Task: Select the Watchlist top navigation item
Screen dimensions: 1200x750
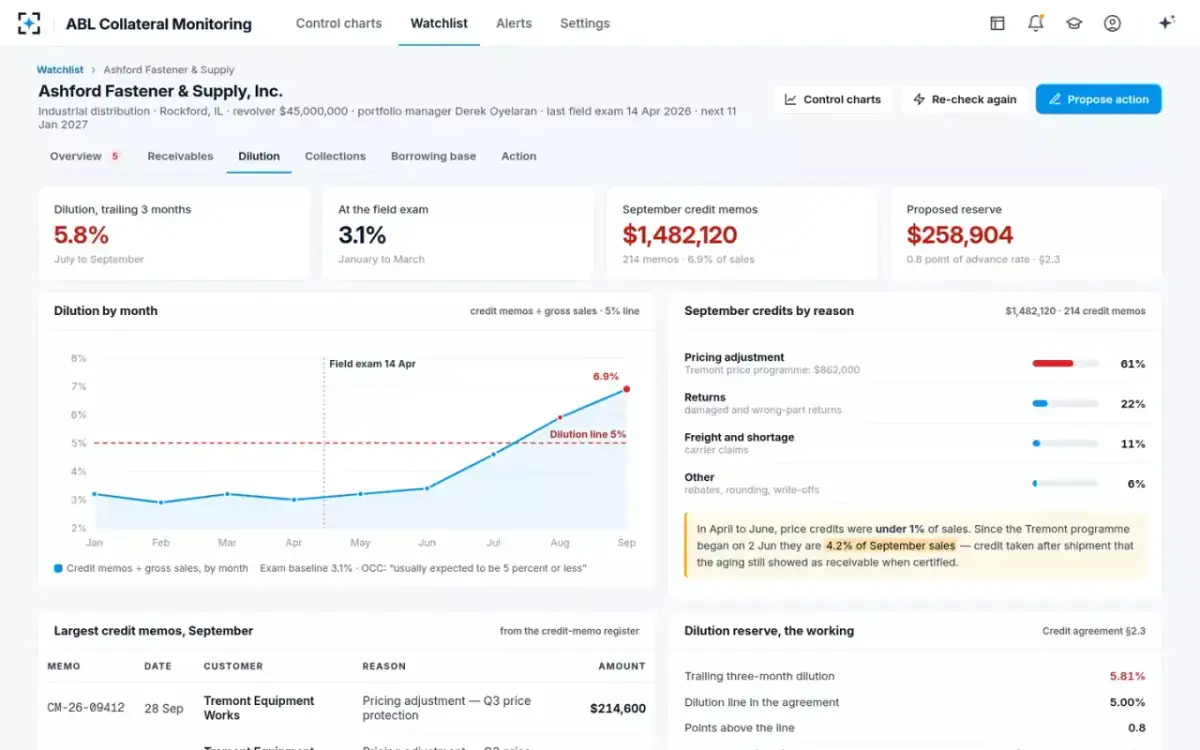Action: tap(439, 23)
